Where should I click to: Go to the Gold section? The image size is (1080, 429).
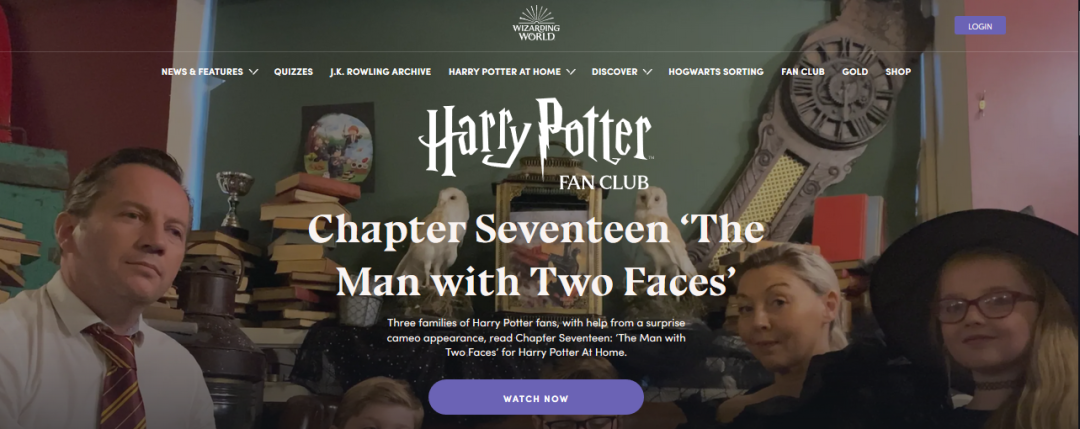tap(855, 72)
